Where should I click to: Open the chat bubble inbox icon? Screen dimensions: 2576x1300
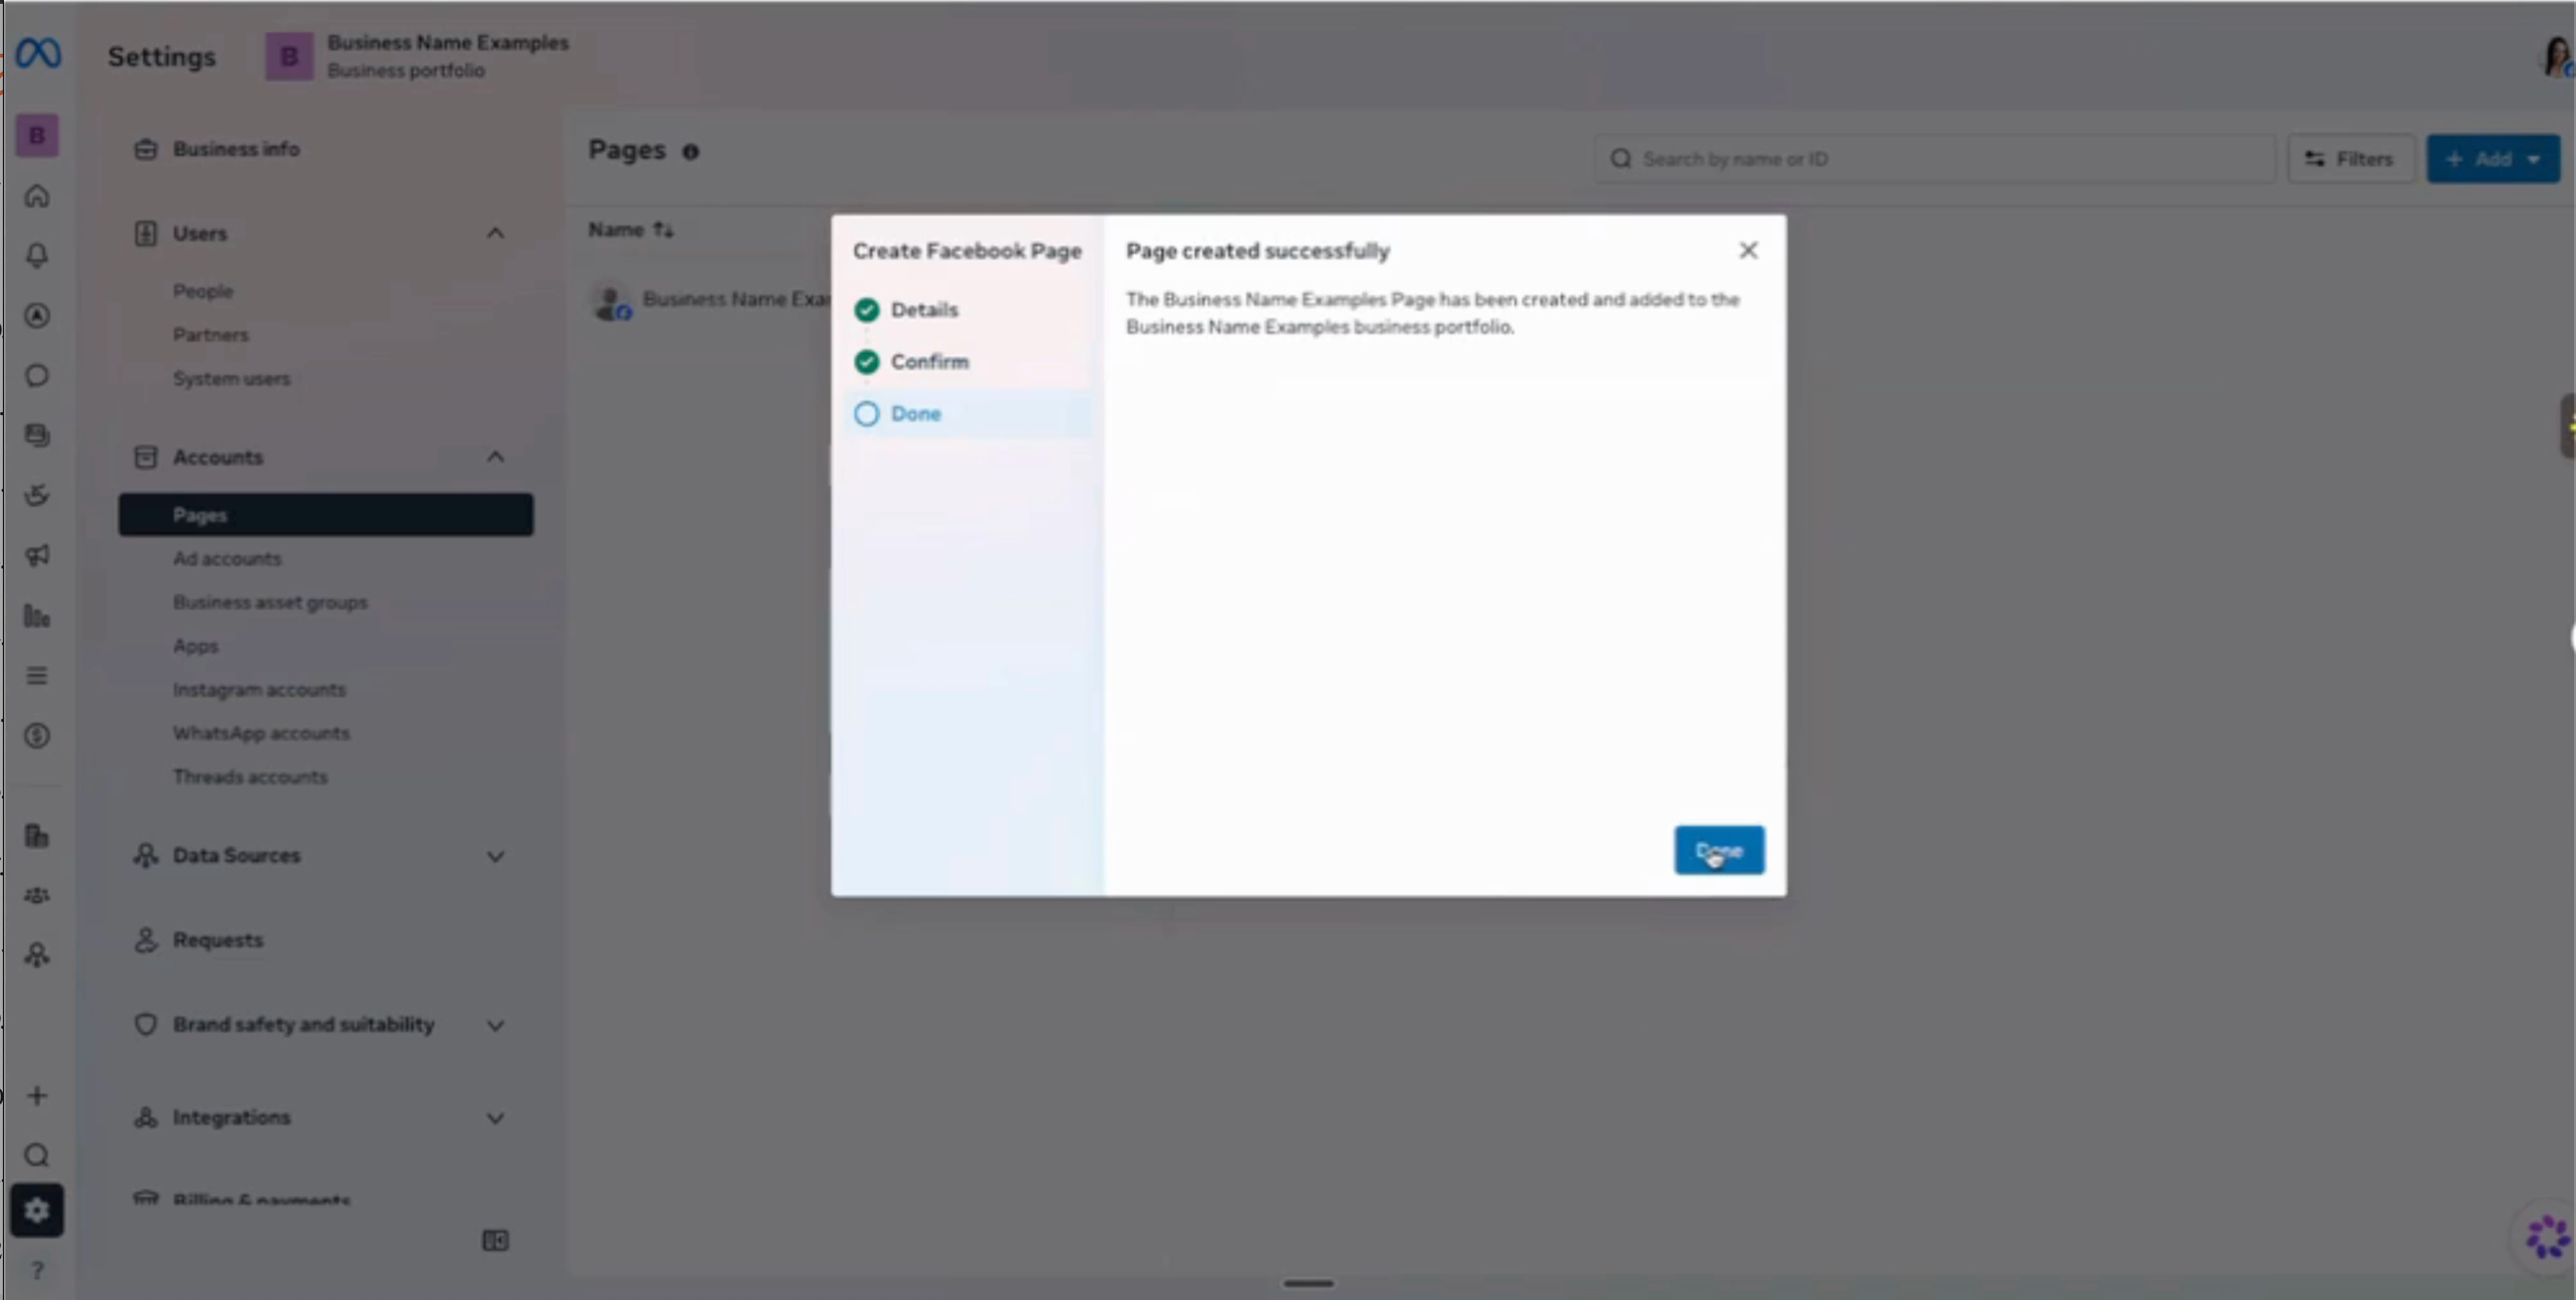click(37, 376)
